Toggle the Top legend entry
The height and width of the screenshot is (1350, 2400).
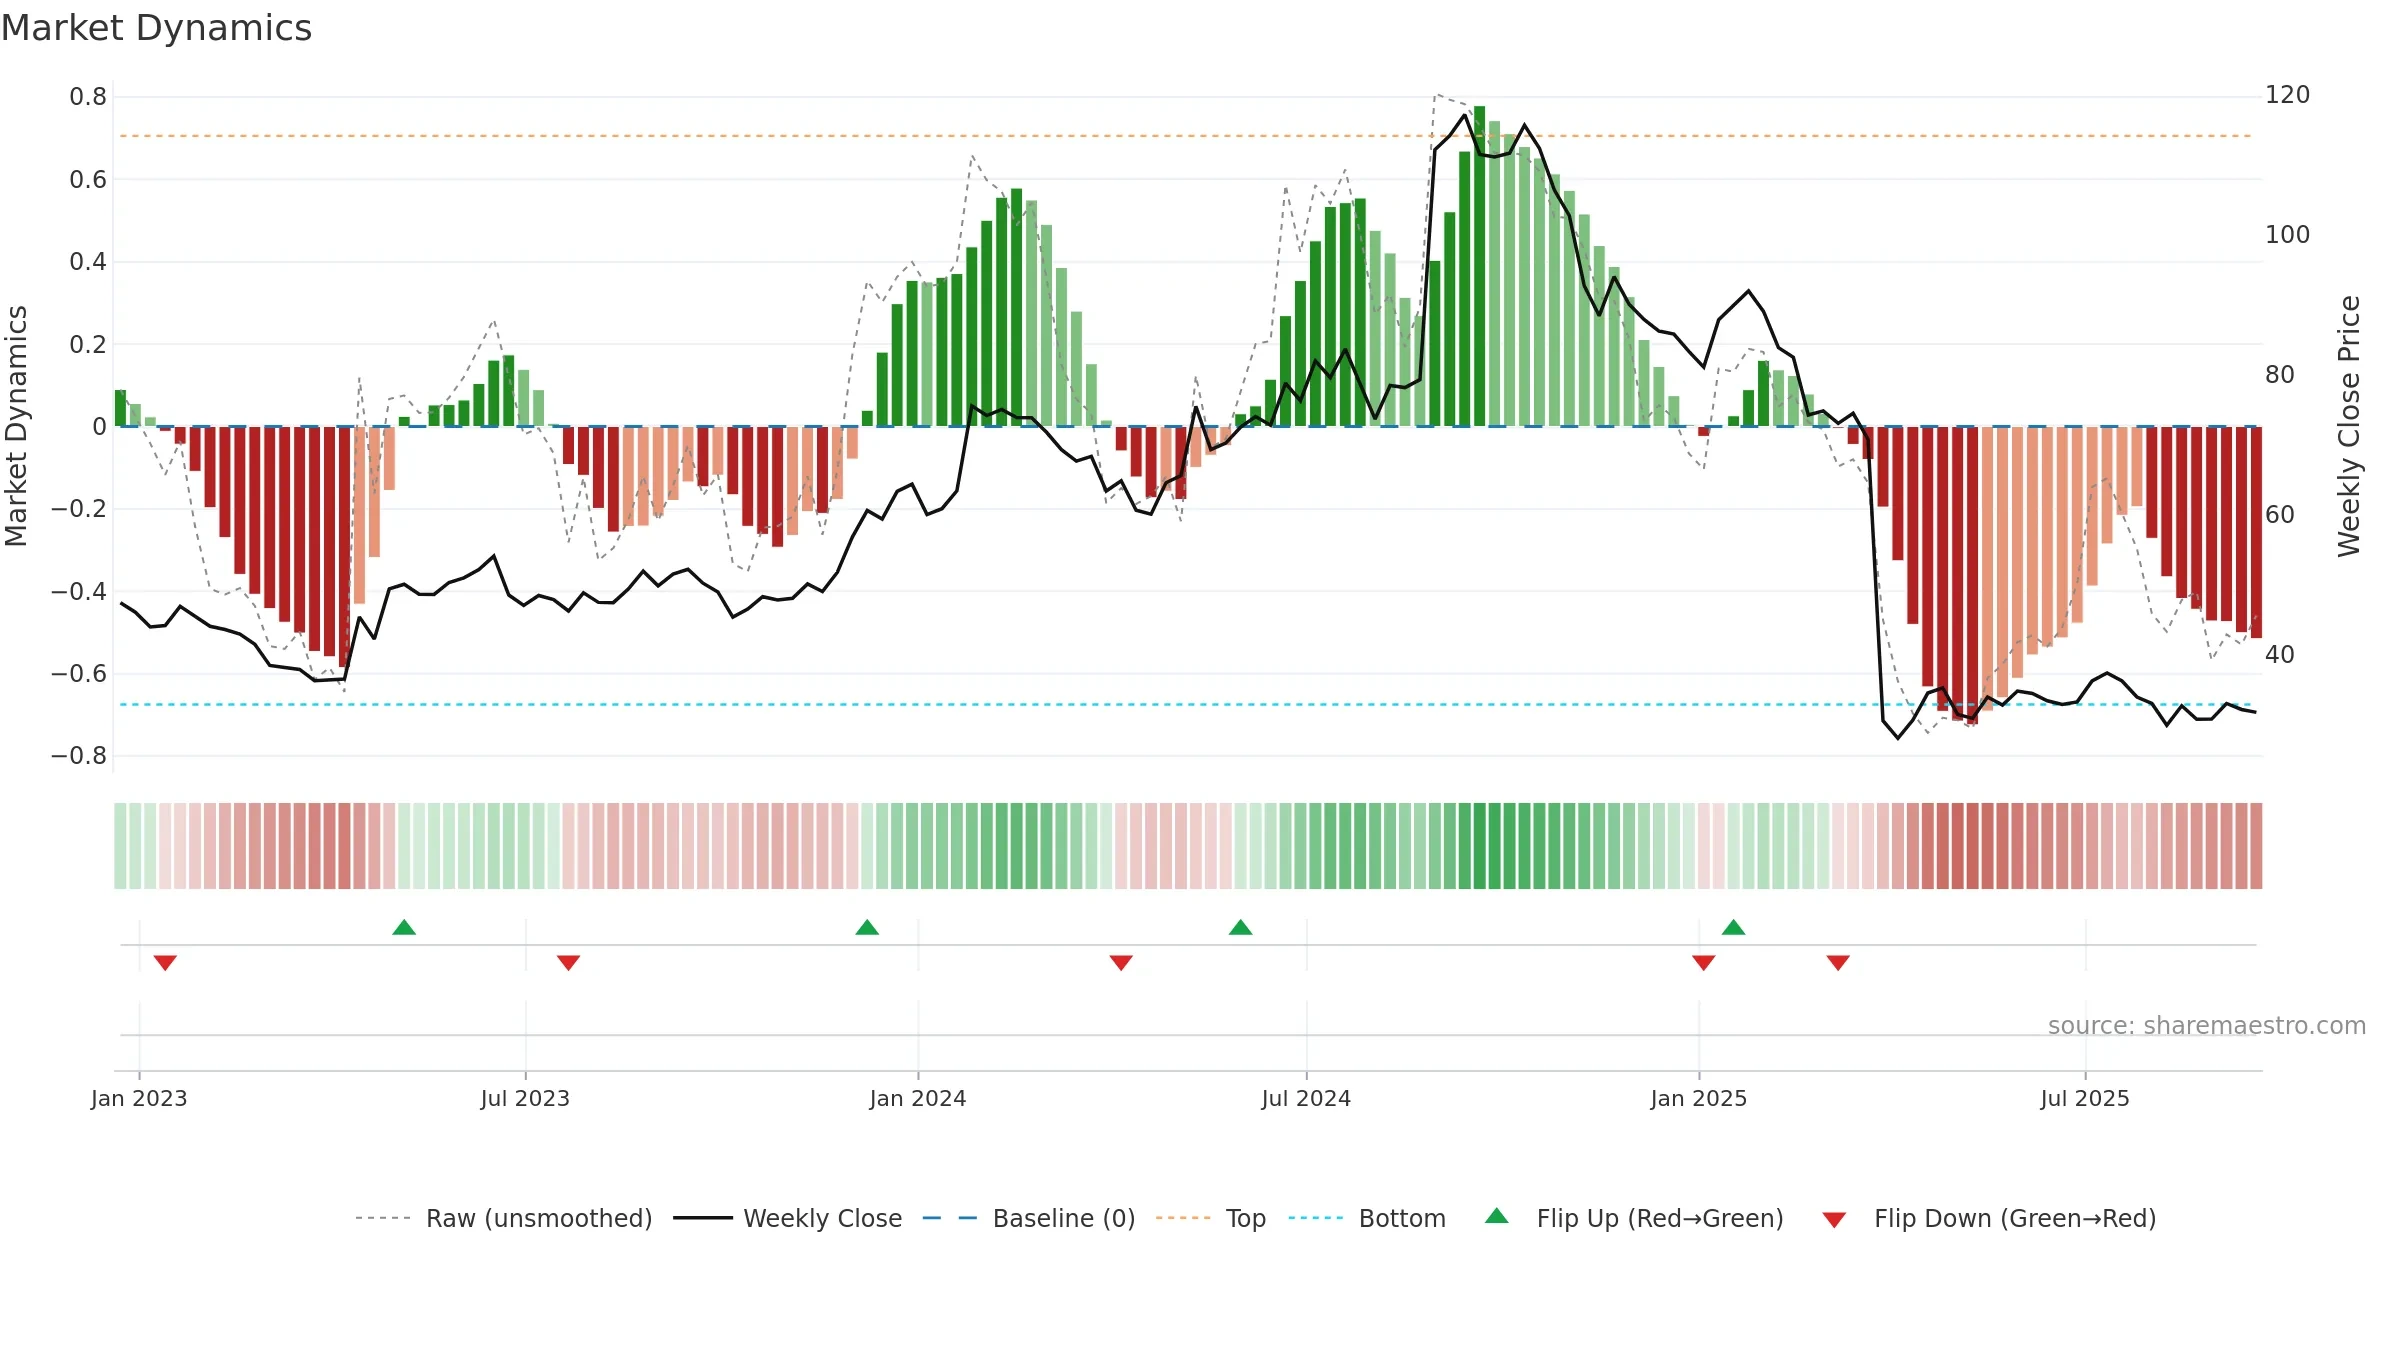(x=1211, y=1218)
